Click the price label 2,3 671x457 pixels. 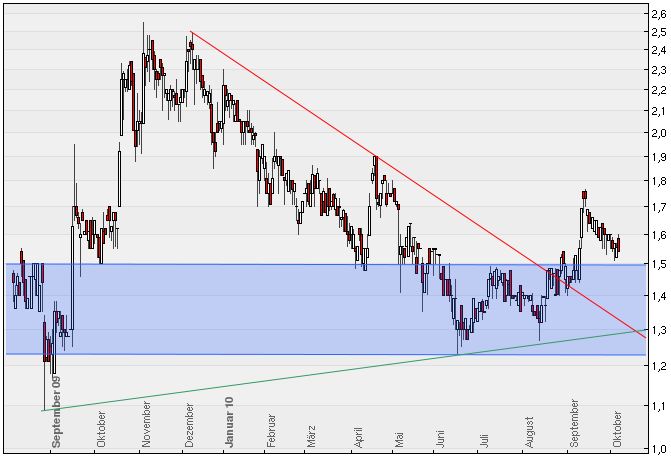(x=659, y=70)
